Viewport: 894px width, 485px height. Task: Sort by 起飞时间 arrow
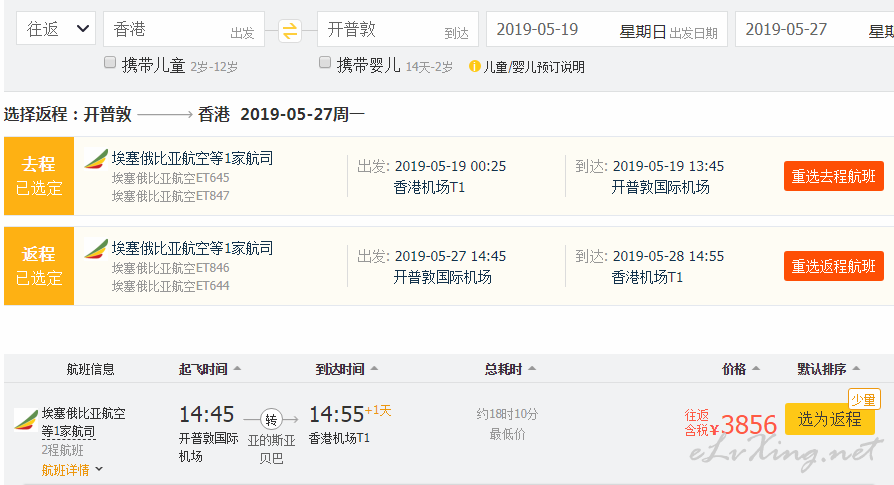coord(238,369)
